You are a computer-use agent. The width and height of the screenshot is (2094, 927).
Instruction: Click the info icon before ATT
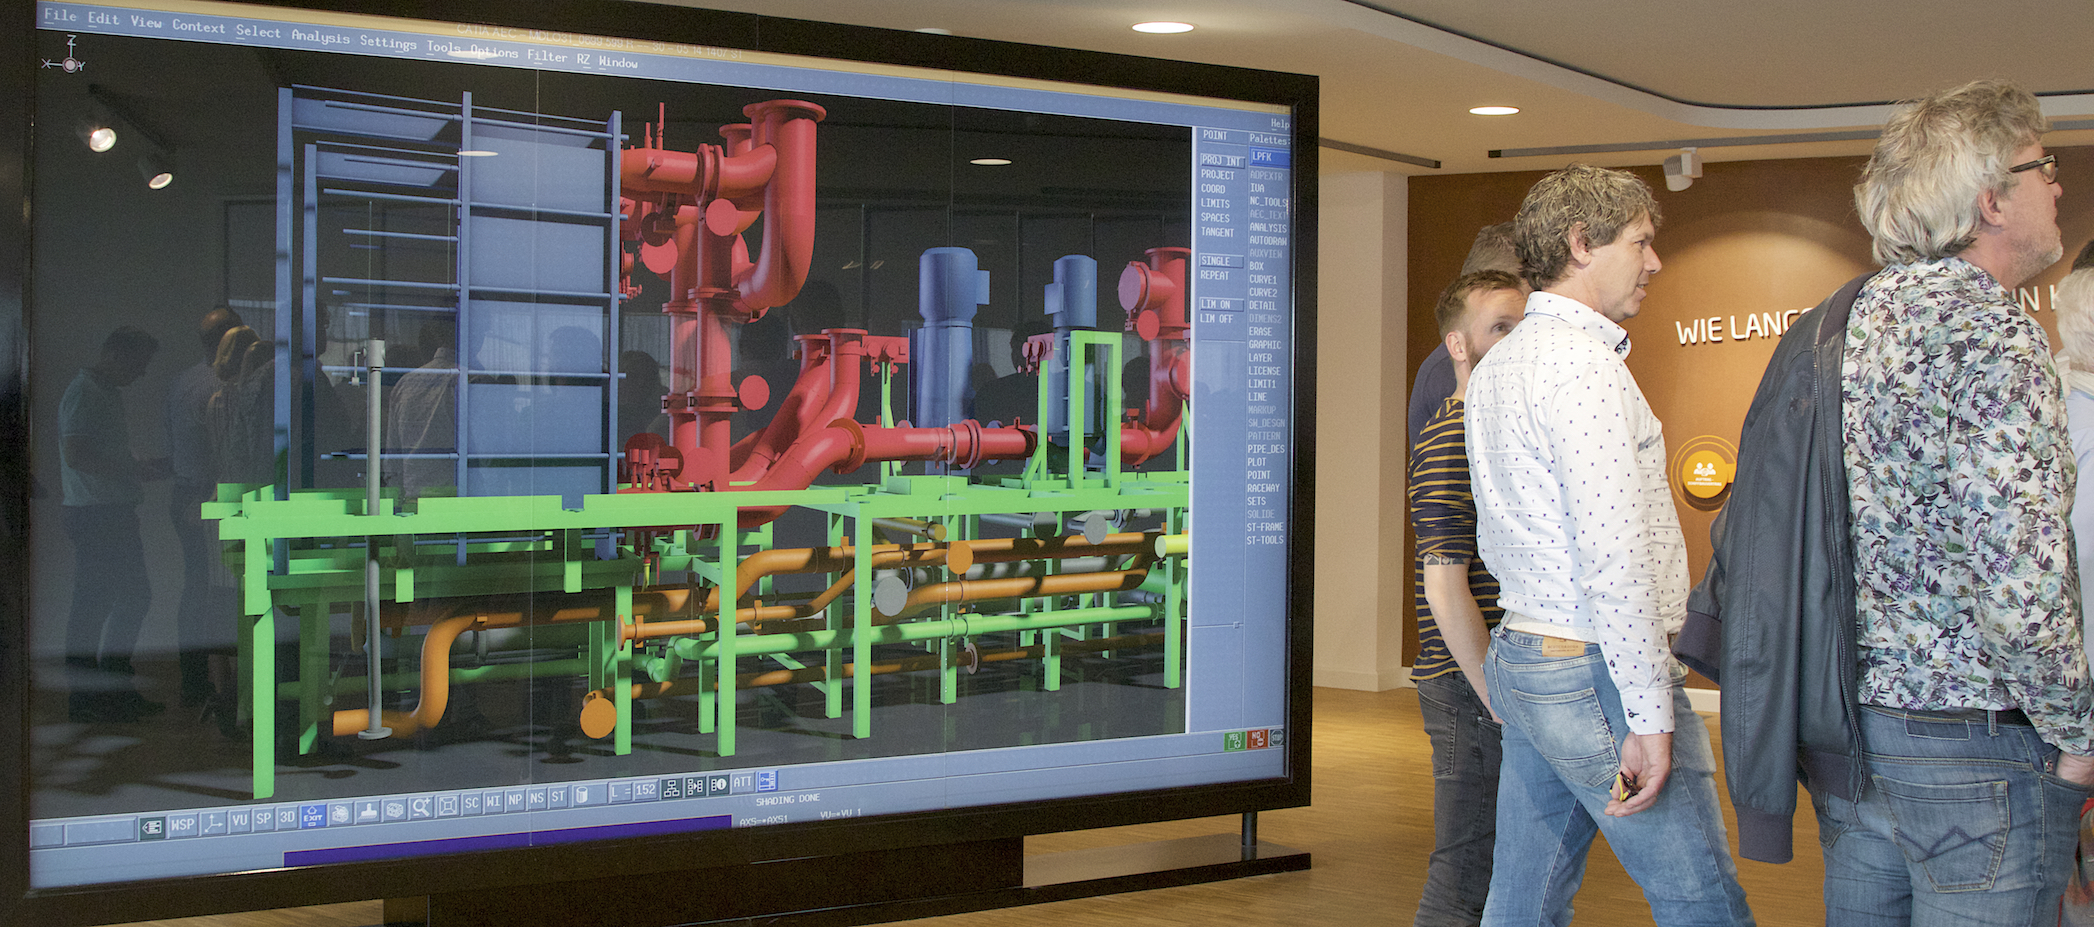click(x=718, y=785)
